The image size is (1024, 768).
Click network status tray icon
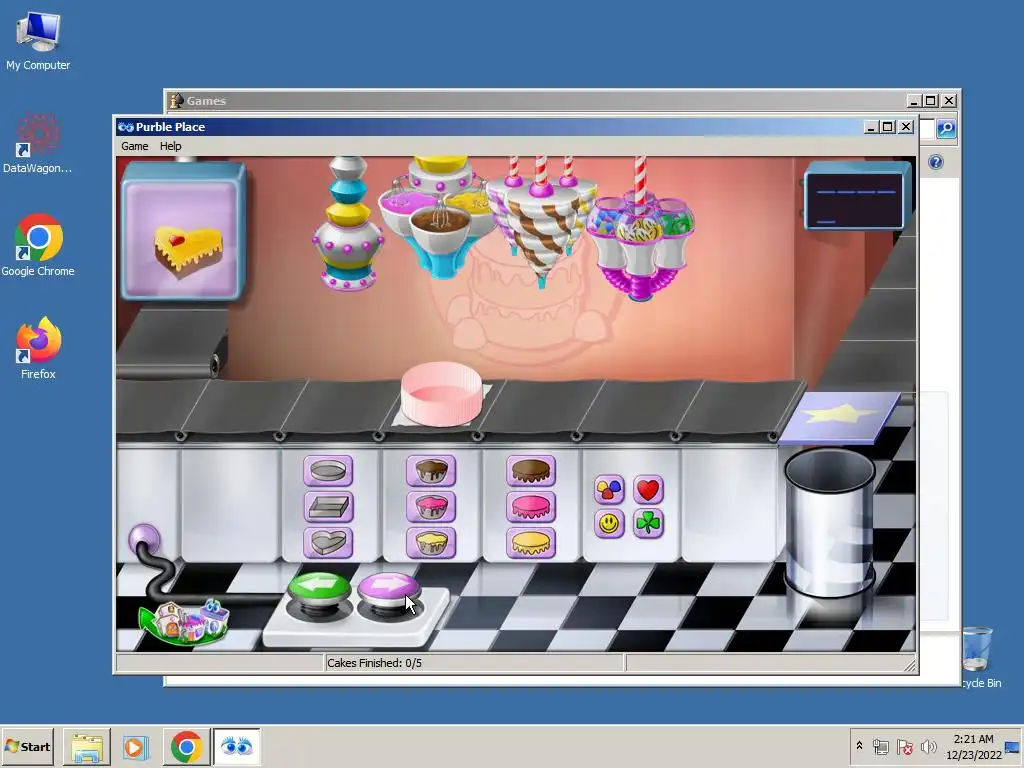point(880,746)
